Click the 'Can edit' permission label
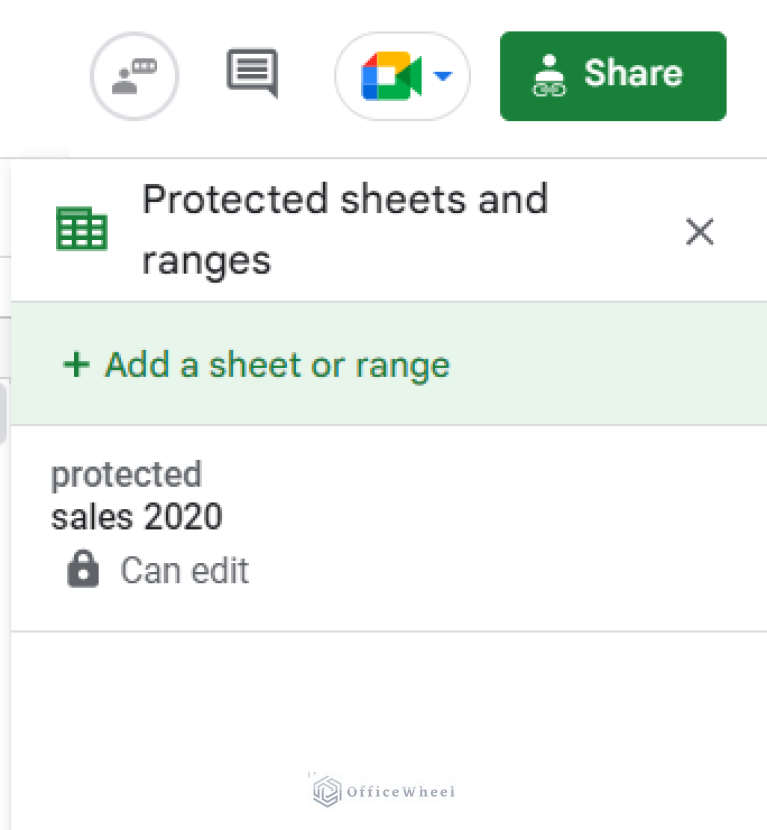 point(184,571)
